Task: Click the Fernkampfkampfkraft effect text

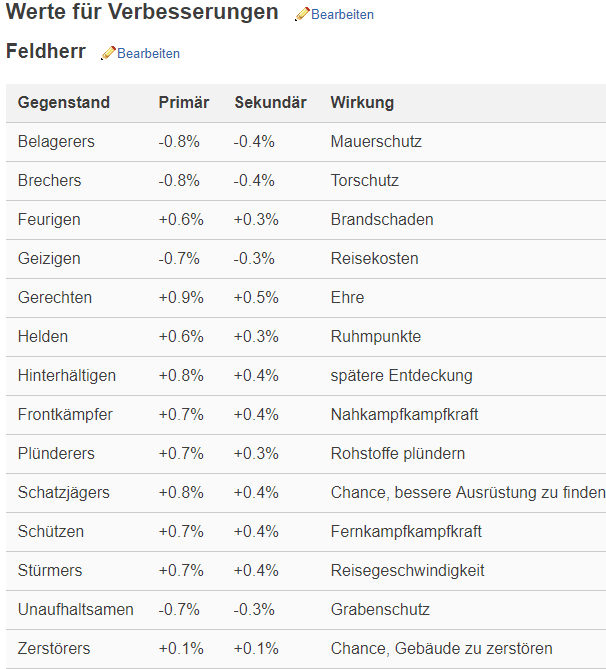Action: (406, 532)
